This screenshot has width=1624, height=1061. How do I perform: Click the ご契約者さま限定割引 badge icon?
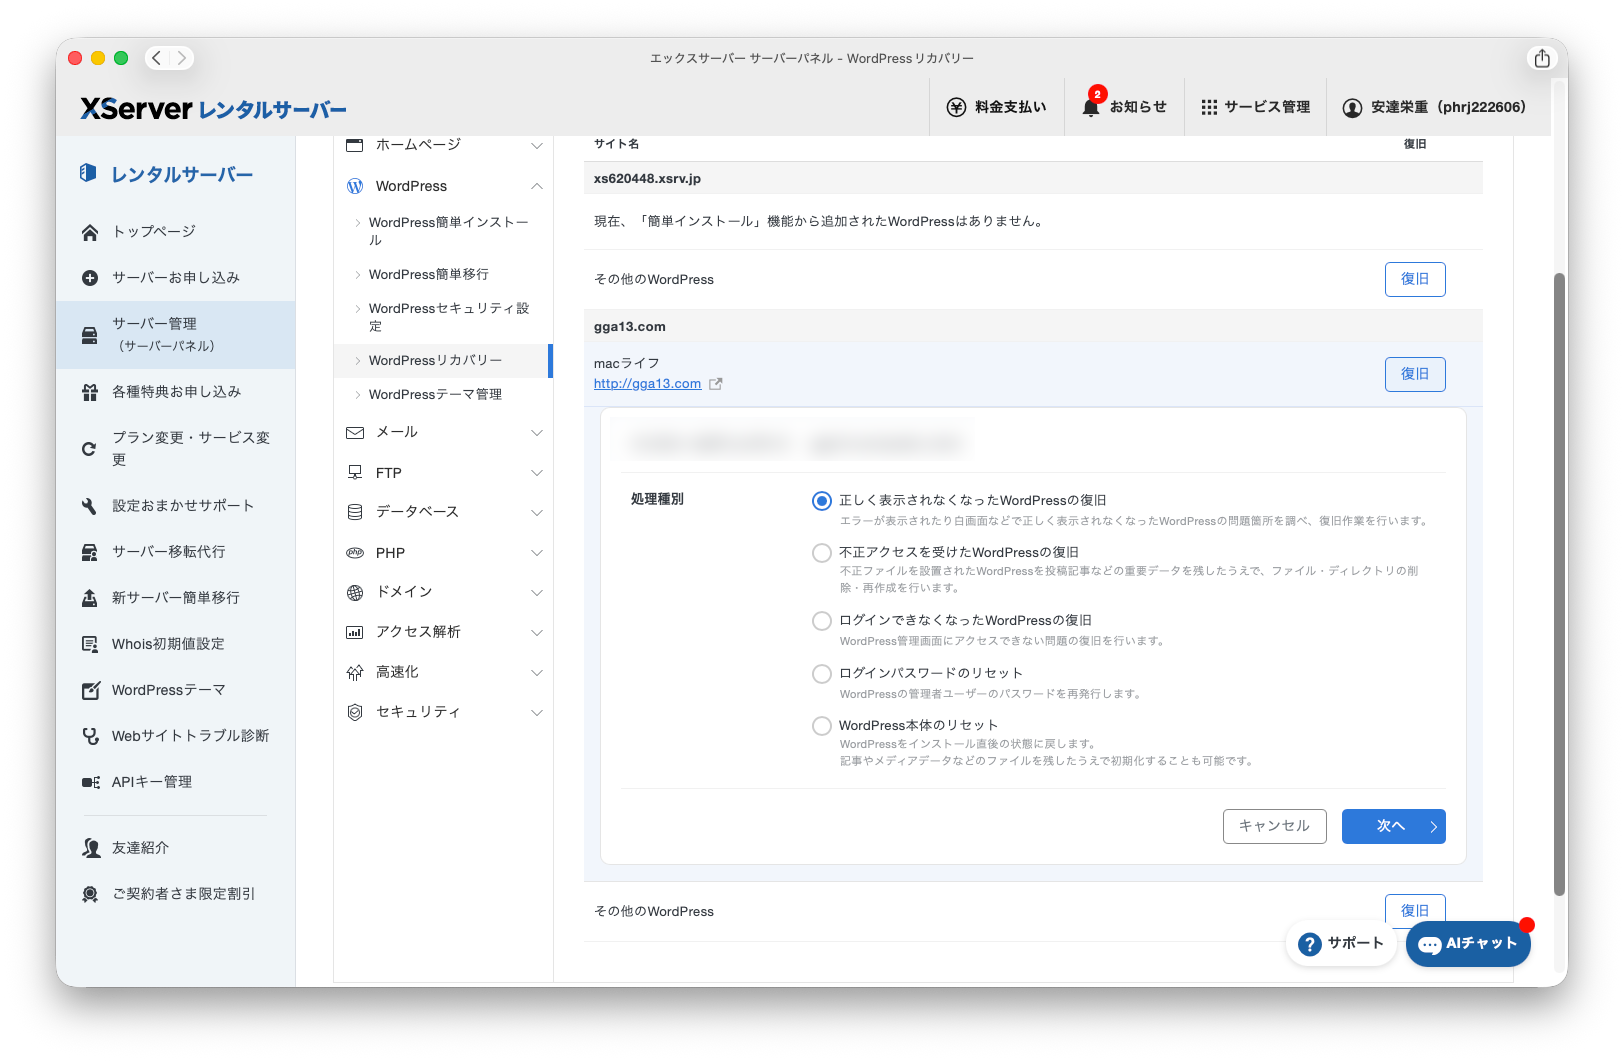[90, 894]
